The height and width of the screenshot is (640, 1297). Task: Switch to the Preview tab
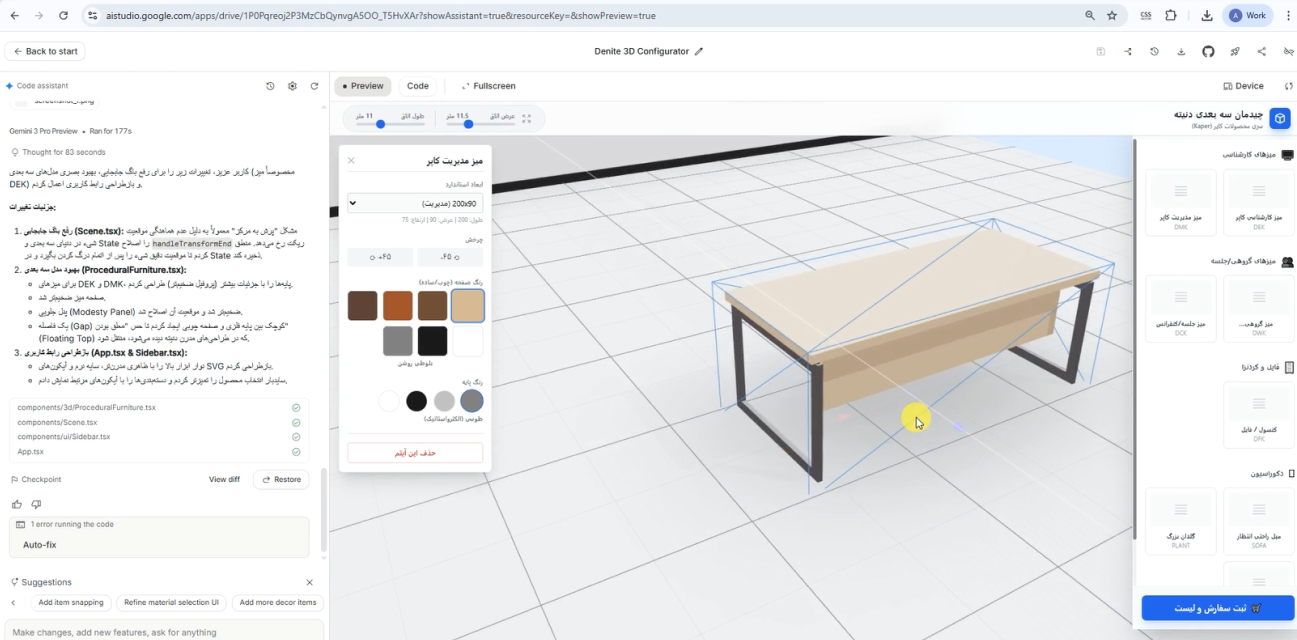point(362,86)
